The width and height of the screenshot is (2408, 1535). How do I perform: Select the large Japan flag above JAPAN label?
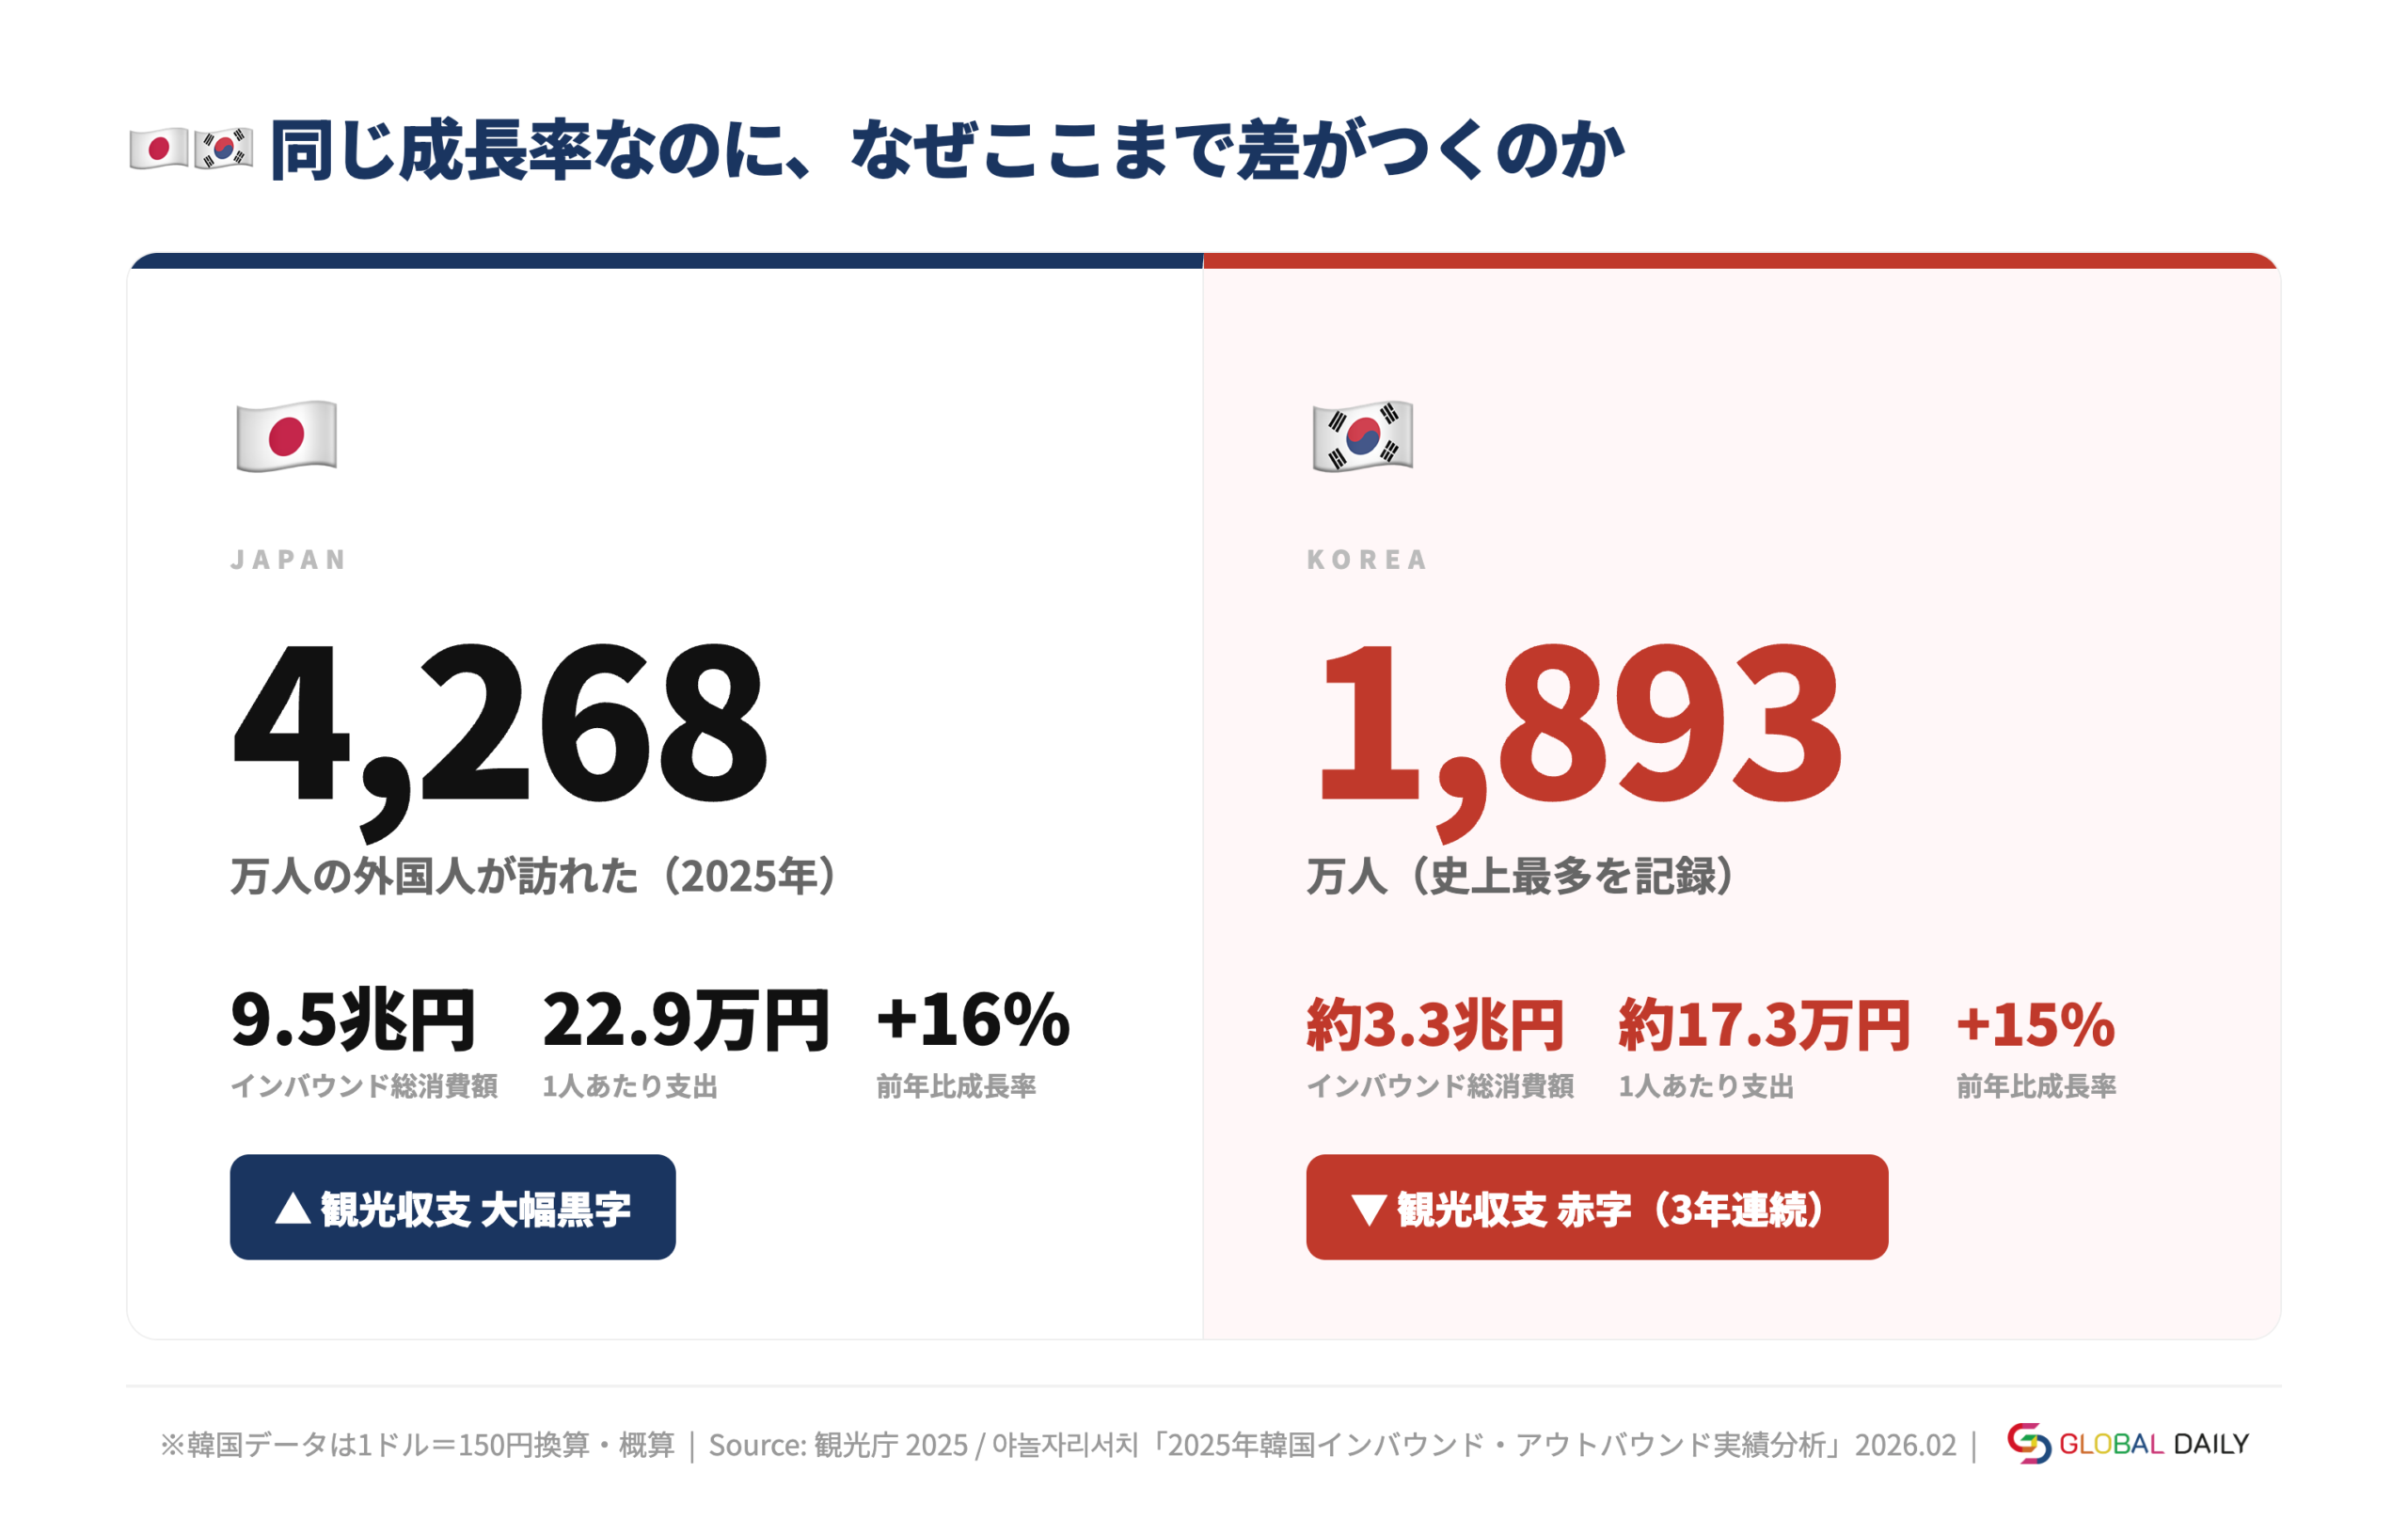tap(287, 436)
